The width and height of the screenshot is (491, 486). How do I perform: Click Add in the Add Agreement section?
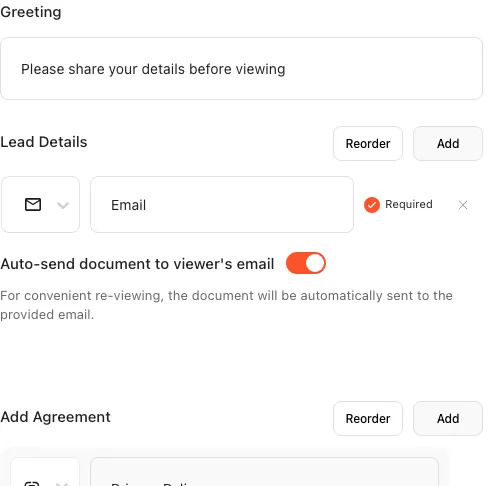(448, 418)
